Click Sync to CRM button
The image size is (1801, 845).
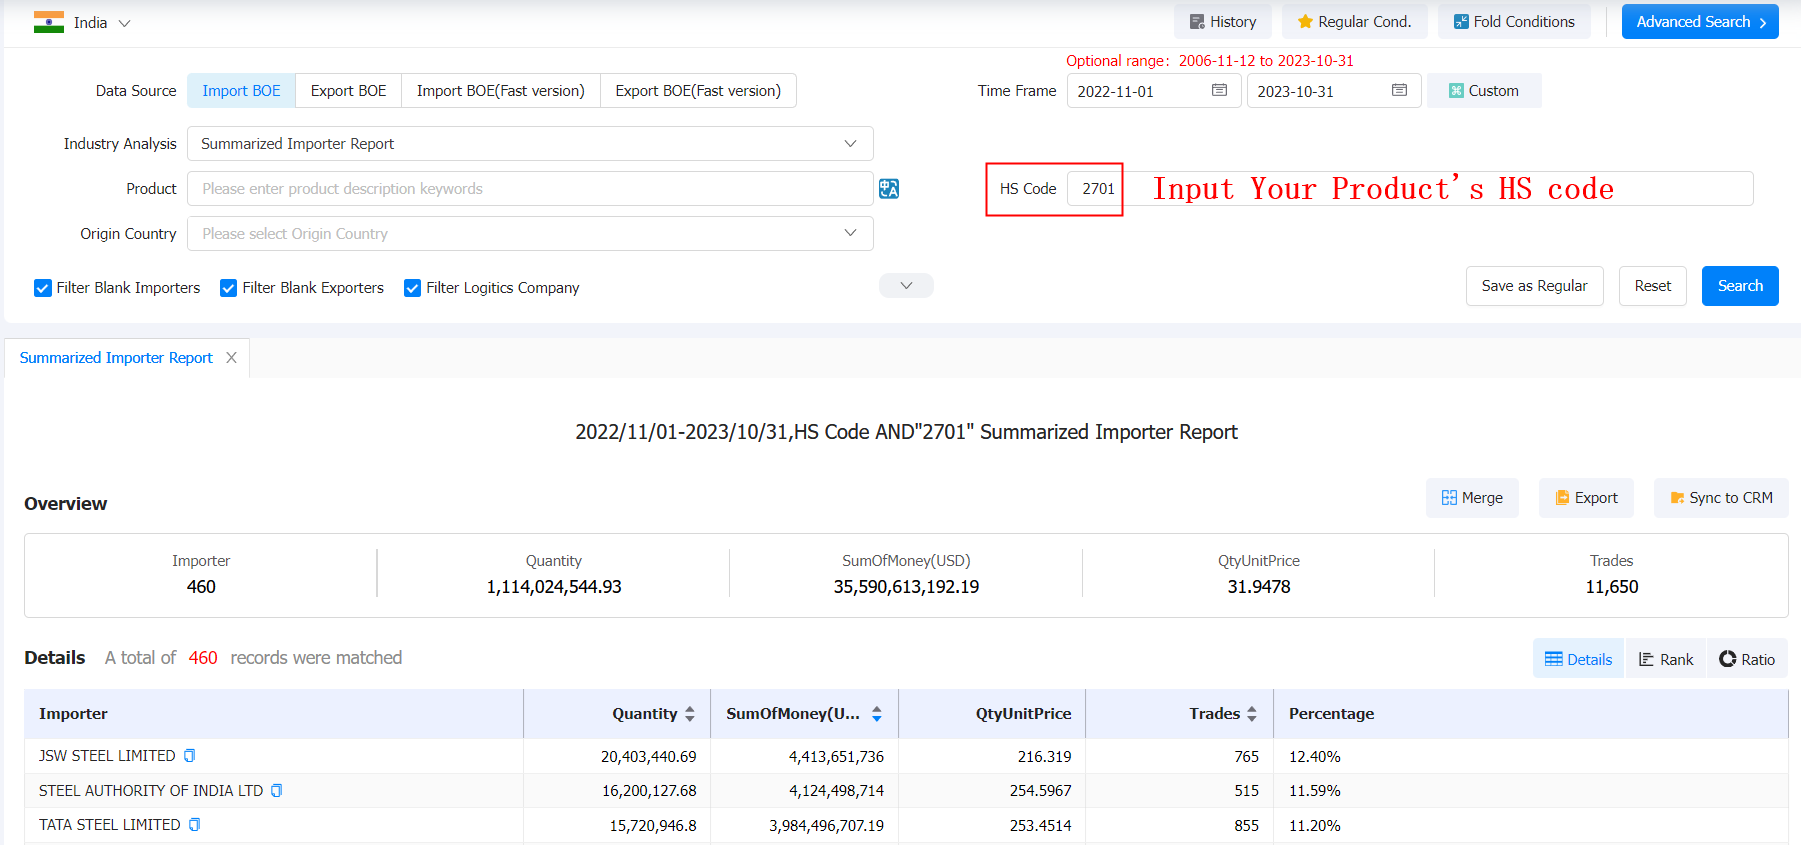[x=1721, y=498]
